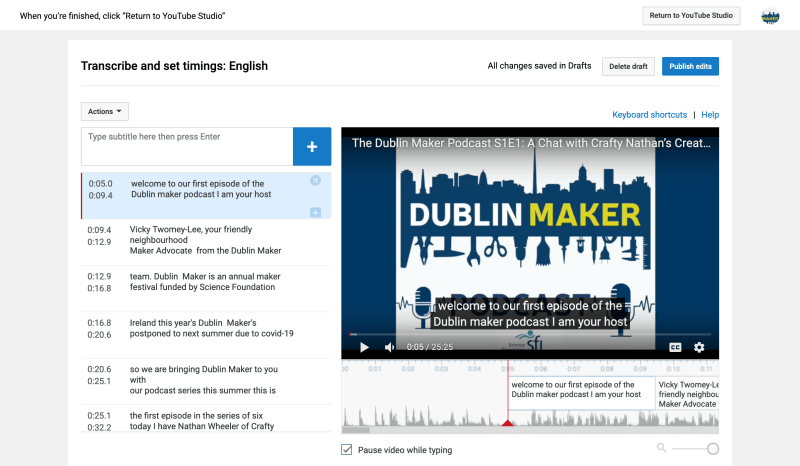Select the 'team. Dublin Maker is an annual' subtitle
Screen dimensions: 800x466
tap(206, 288)
